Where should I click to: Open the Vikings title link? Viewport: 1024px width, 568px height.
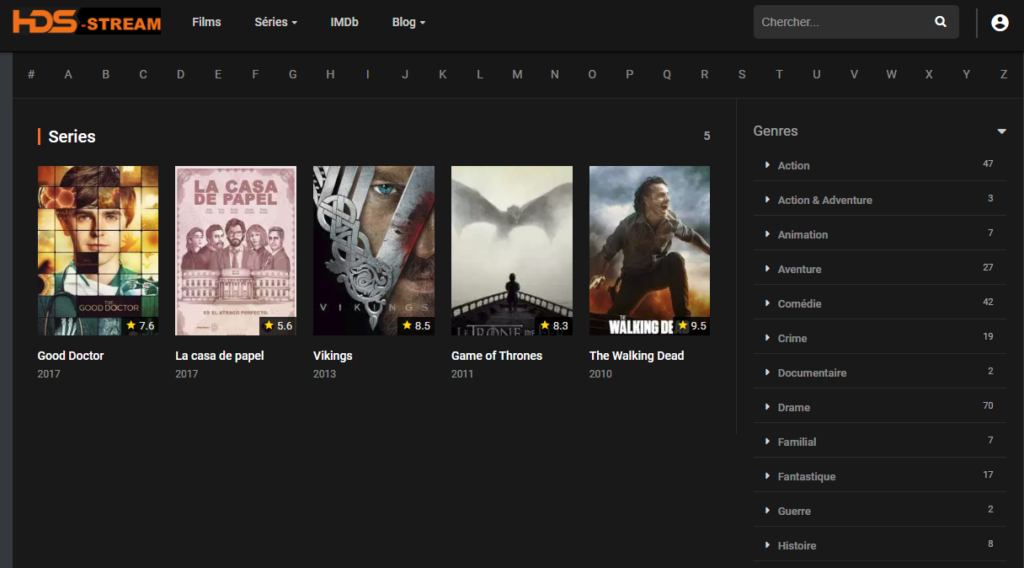[x=332, y=356]
